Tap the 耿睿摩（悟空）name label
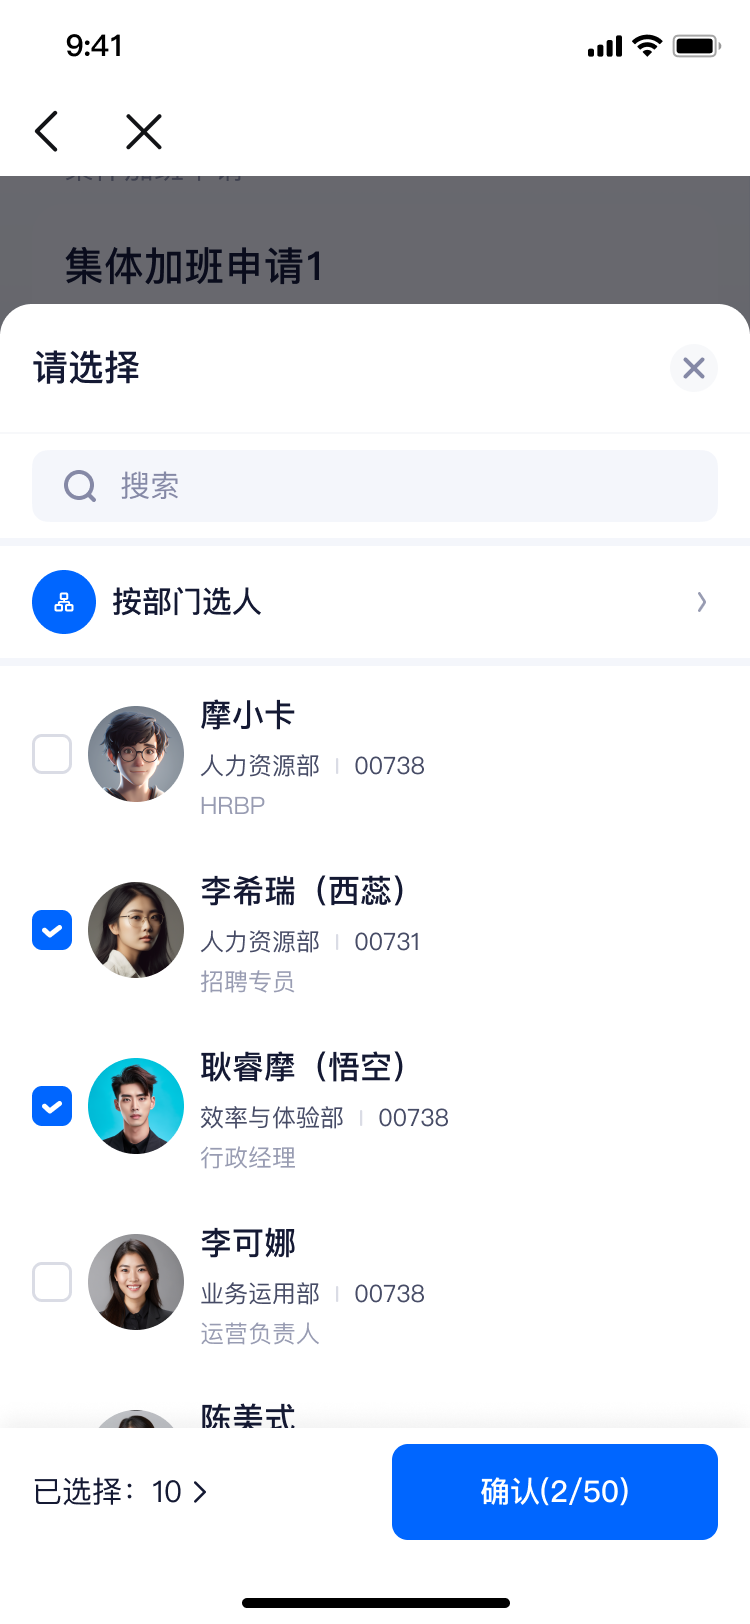Image resolution: width=750 pixels, height=1624 pixels. (303, 1067)
